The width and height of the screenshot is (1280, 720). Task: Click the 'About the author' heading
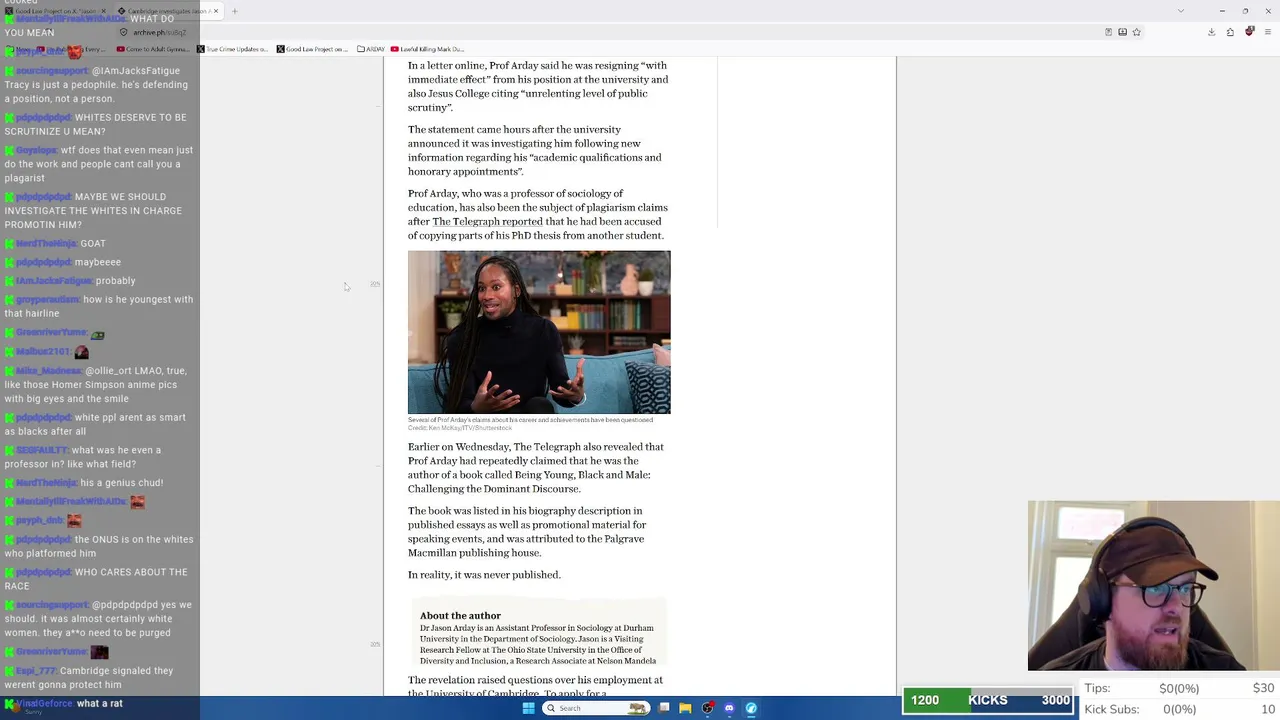pyautogui.click(x=460, y=616)
